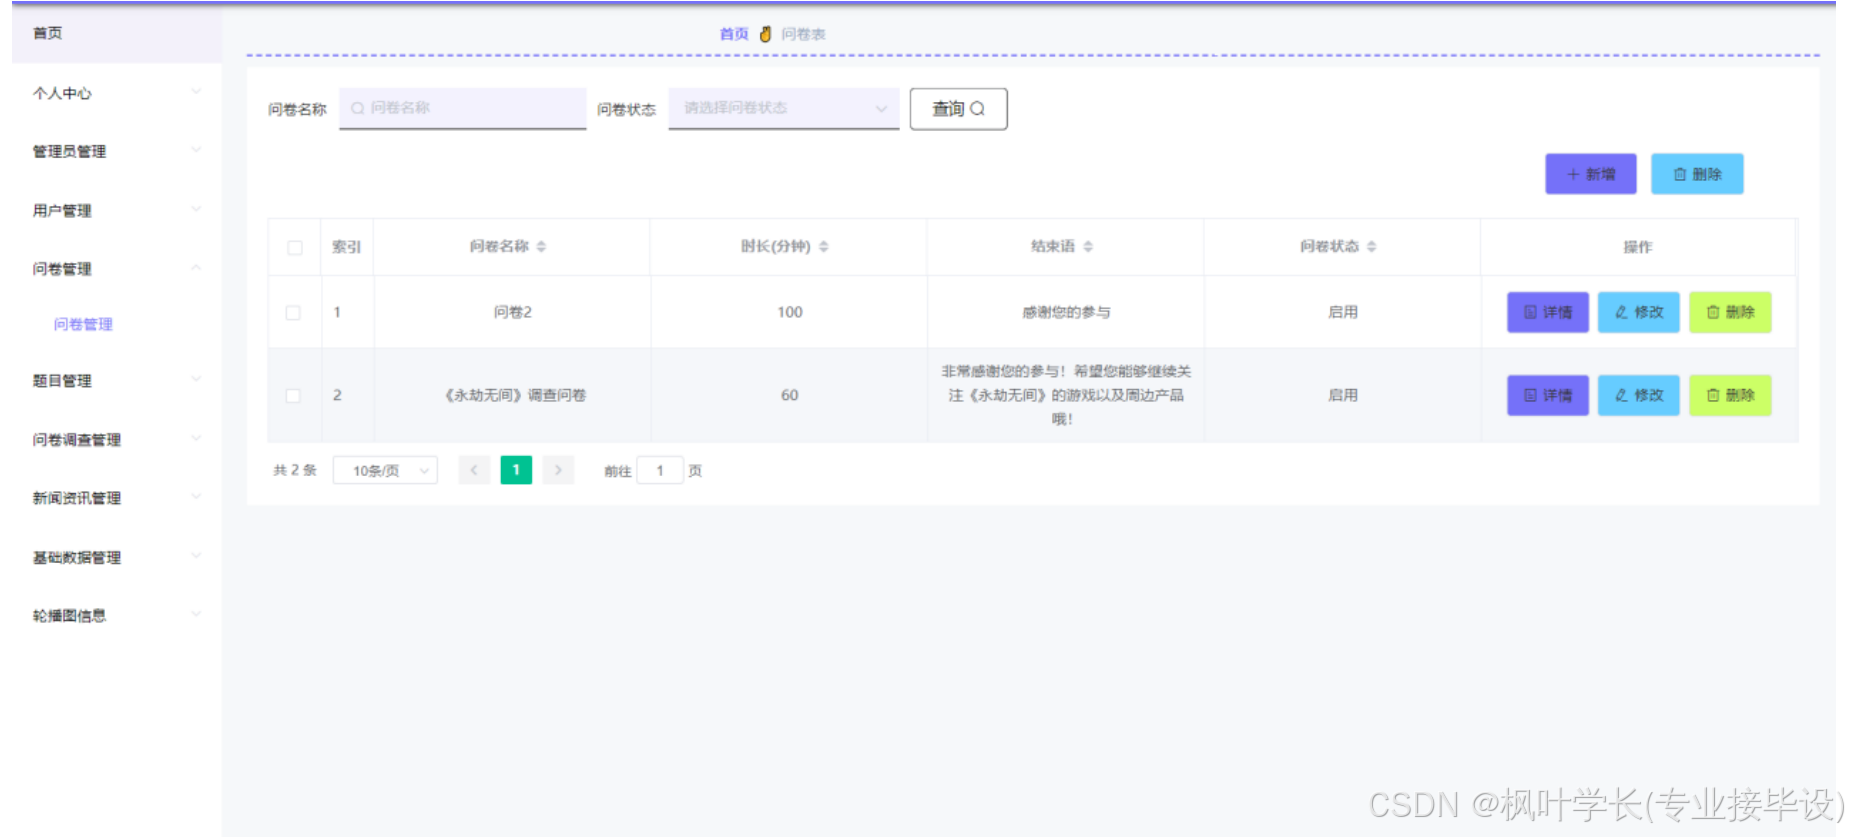Click the 查询 search button
This screenshot has width=1849, height=837.
click(958, 109)
